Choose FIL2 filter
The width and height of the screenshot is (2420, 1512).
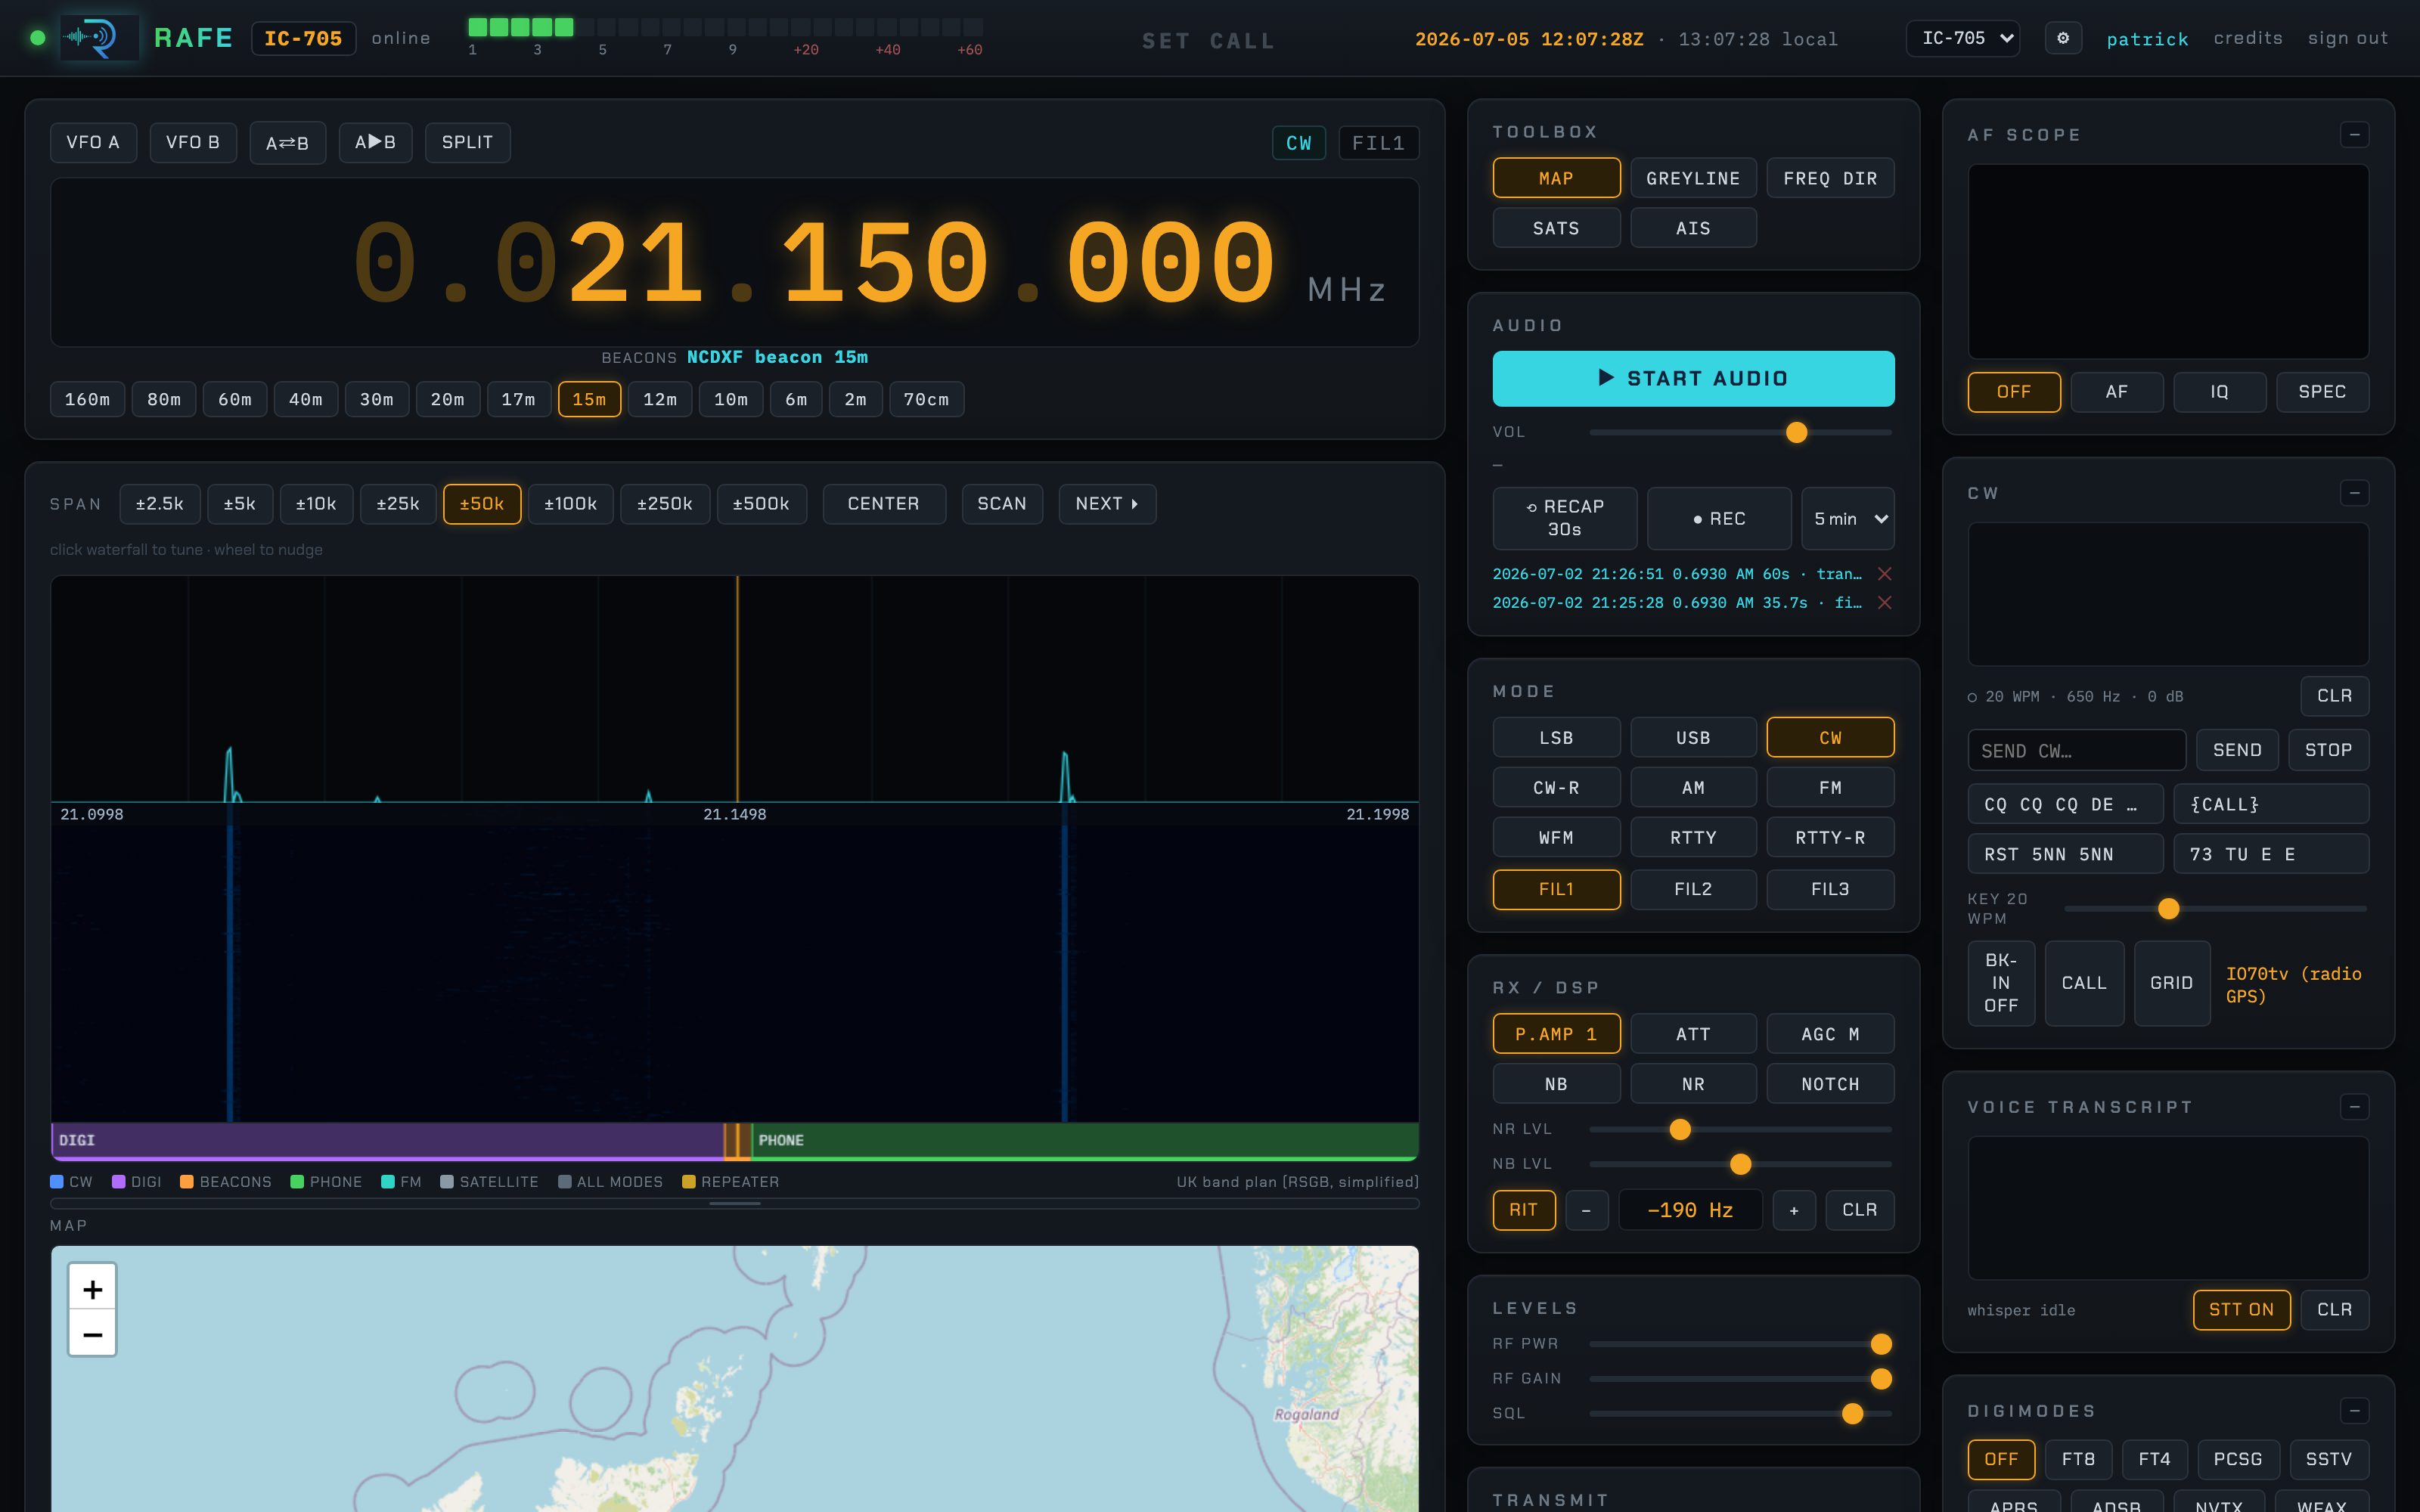[1693, 889]
